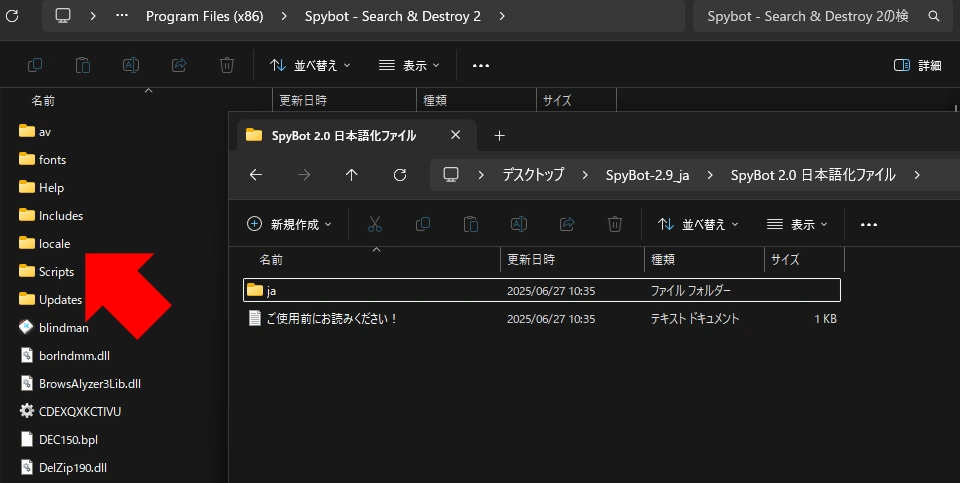
Task: Select the Updates folder
Action: [x=50, y=299]
